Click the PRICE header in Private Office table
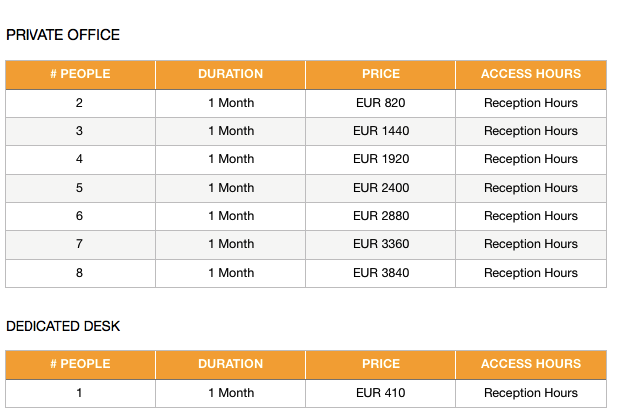The width and height of the screenshot is (628, 412). click(380, 74)
